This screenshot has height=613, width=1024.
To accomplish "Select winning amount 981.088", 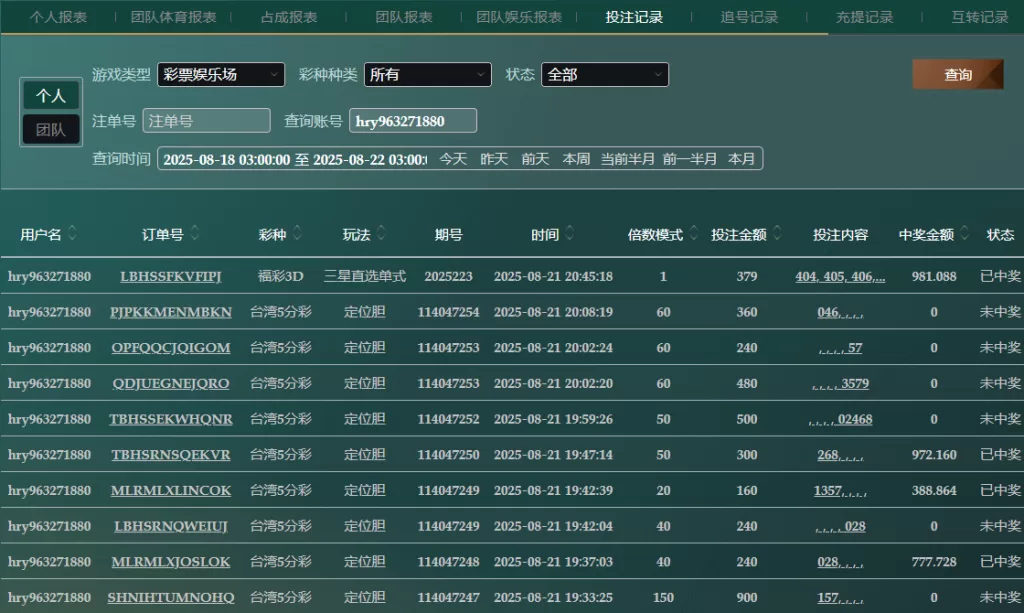I will pos(934,276).
